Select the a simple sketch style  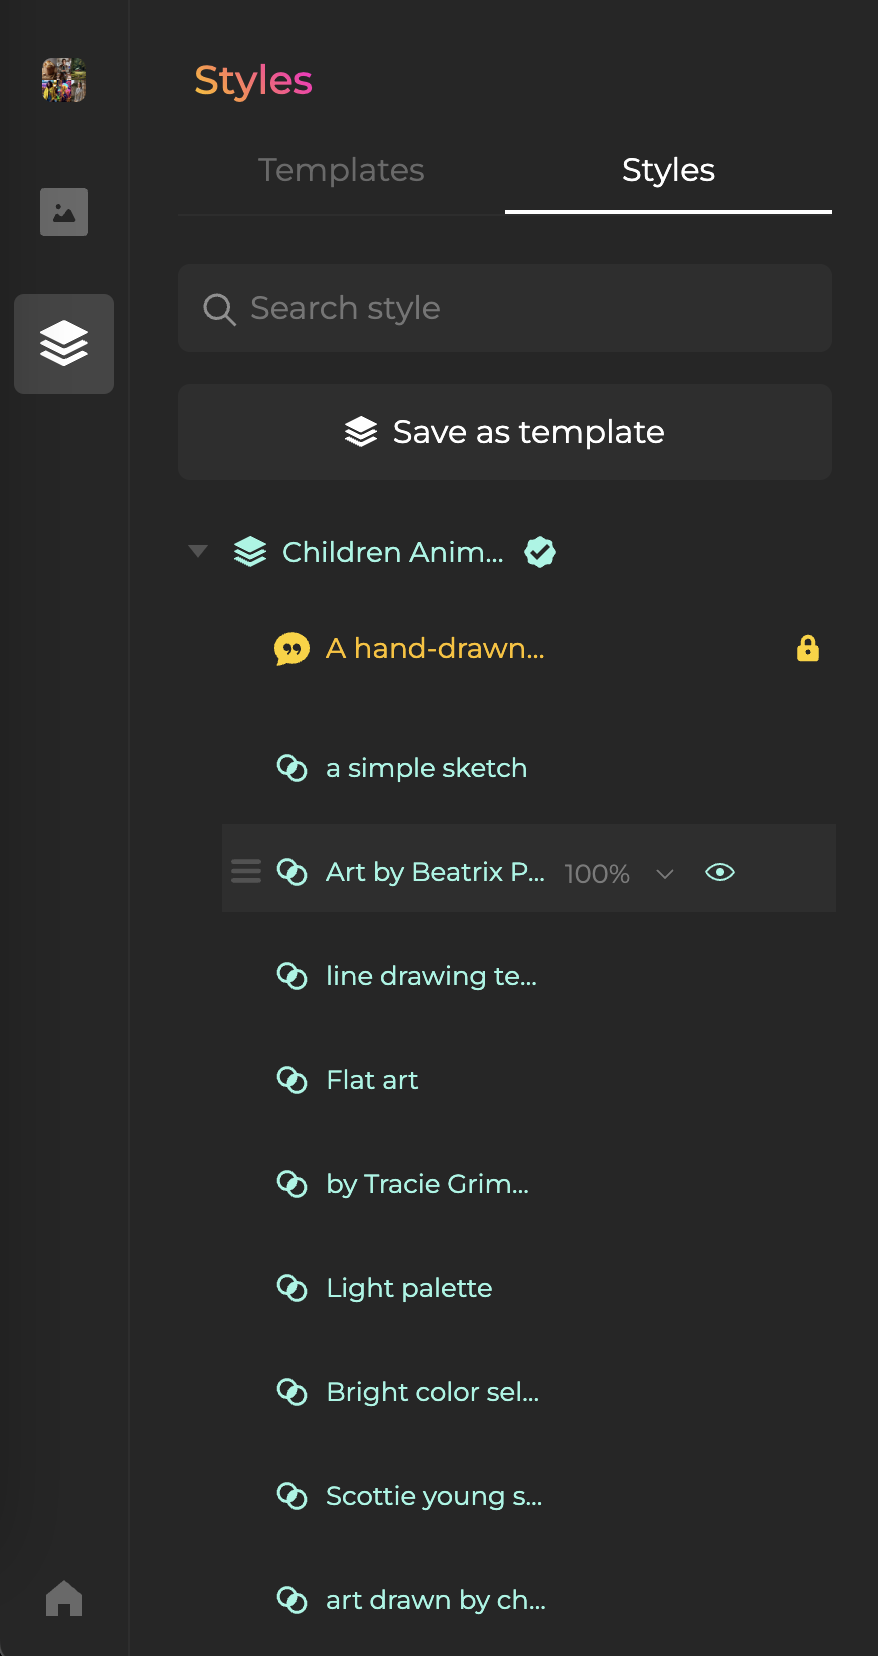coord(426,768)
